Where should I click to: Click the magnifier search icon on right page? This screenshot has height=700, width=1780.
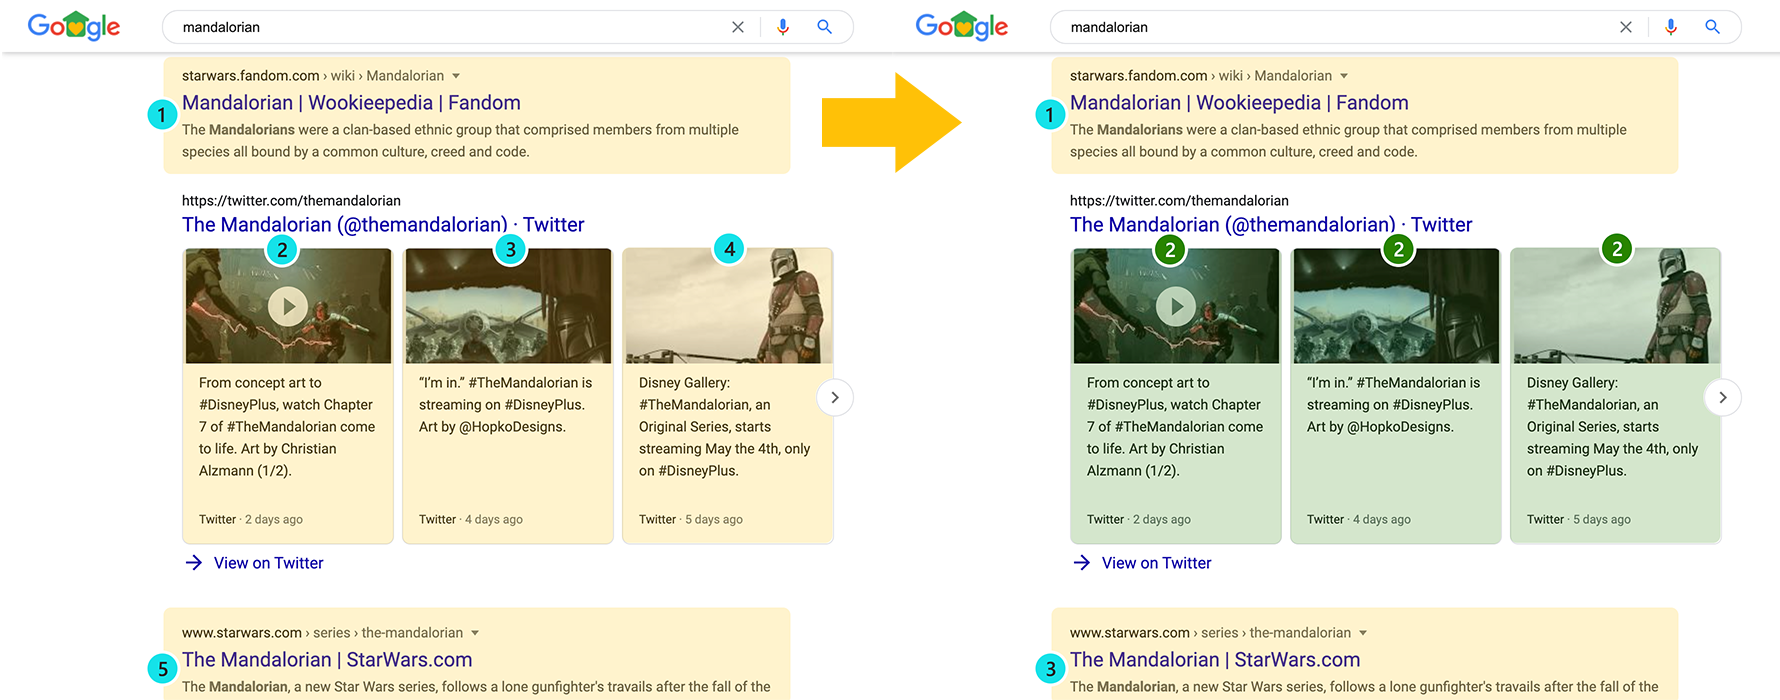1712,27
